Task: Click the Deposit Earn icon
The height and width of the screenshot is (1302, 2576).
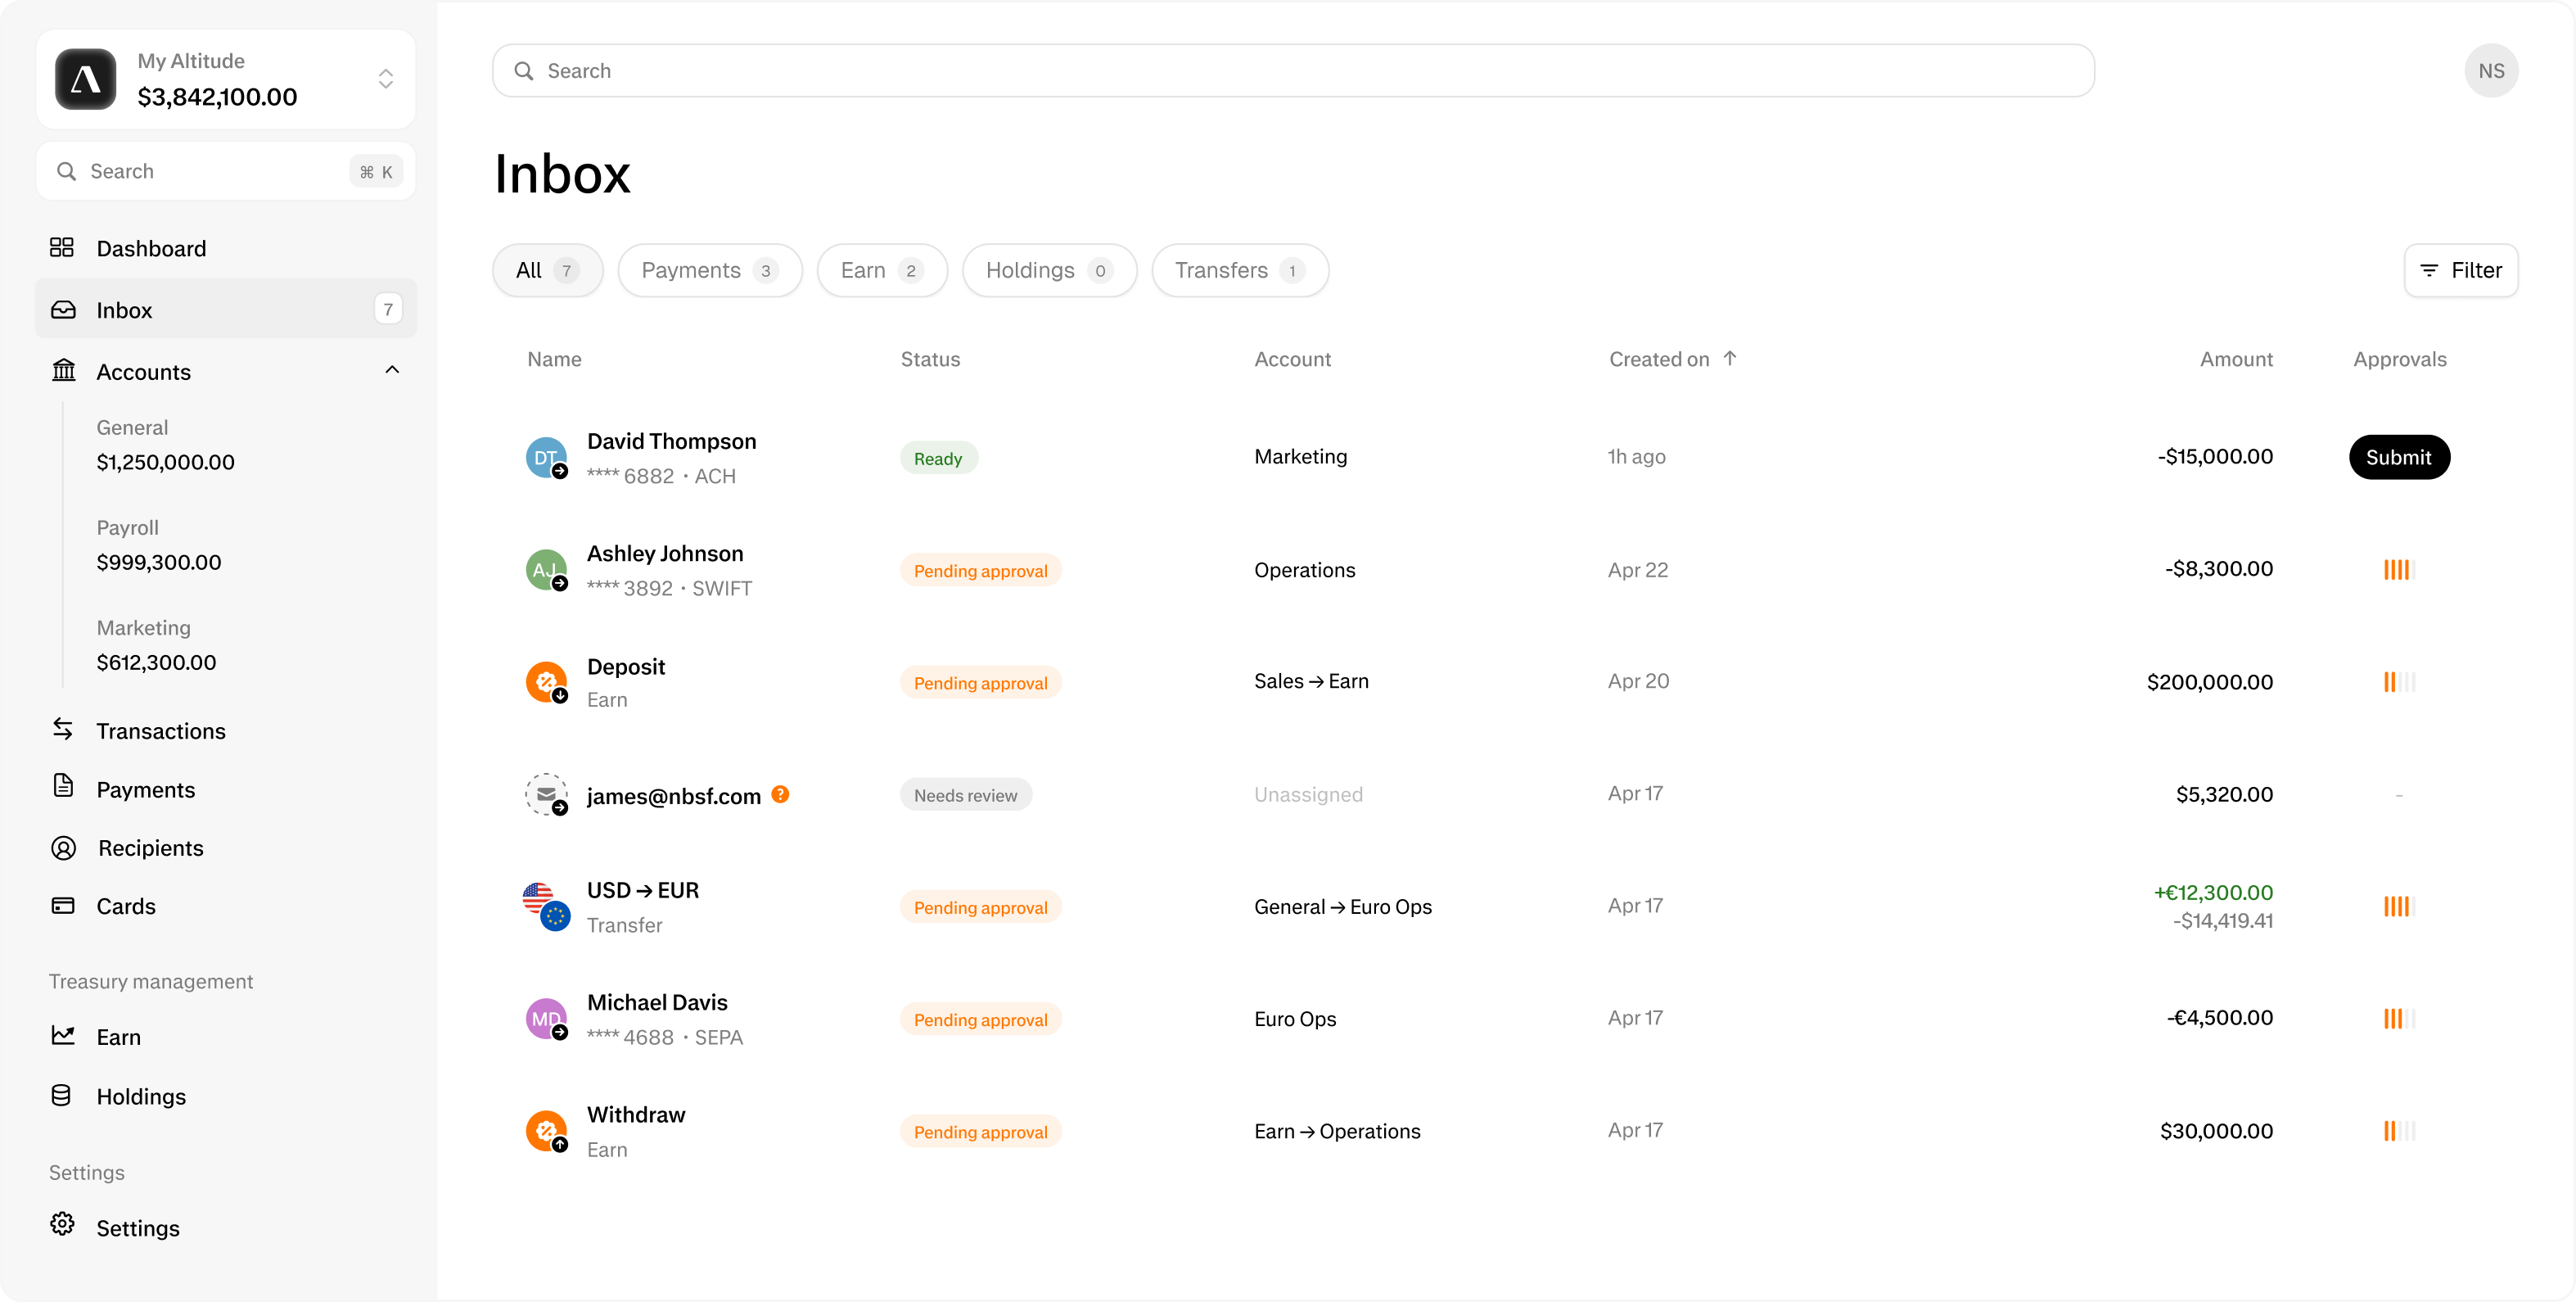Action: [546, 682]
